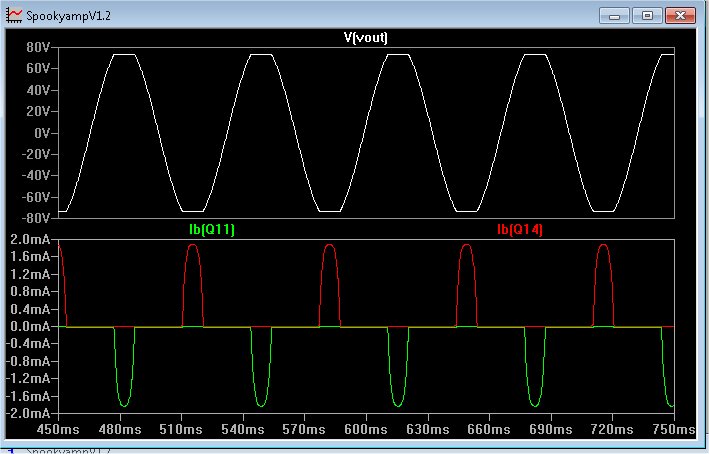Click the 720ms time axis label

click(x=612, y=429)
